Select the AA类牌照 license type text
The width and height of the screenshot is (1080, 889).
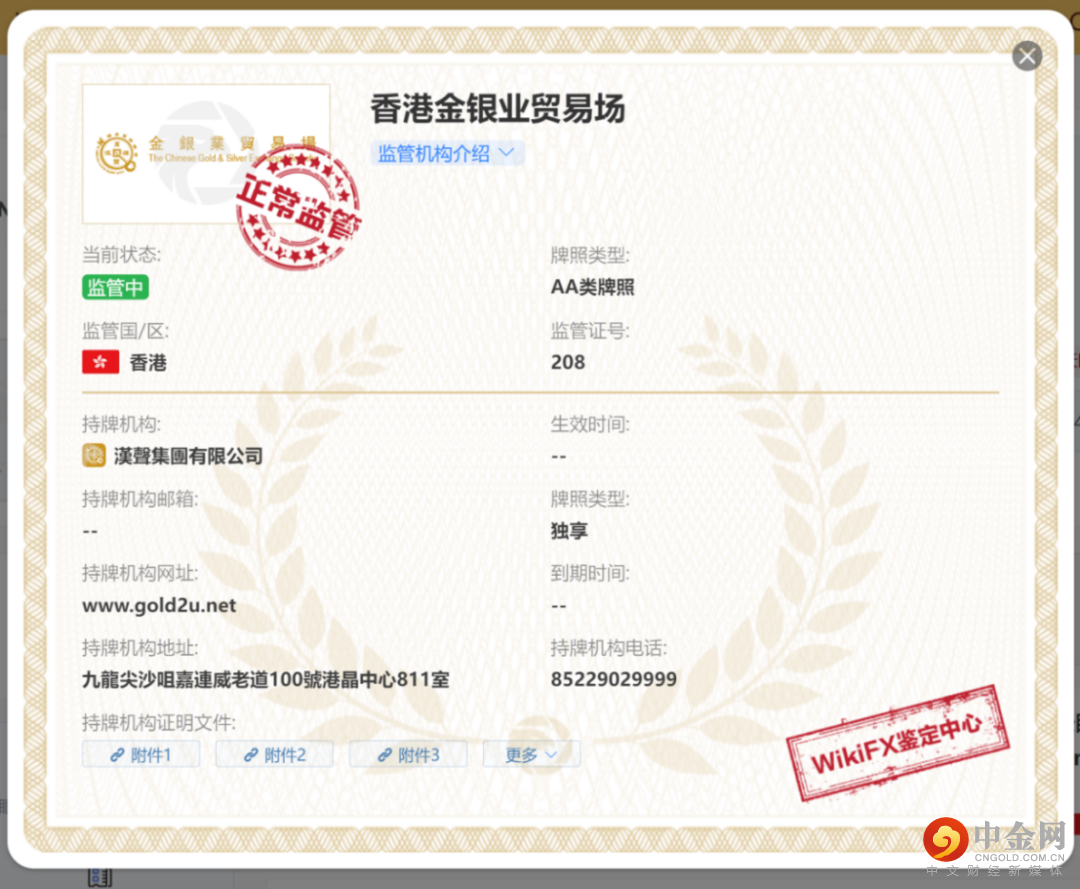pyautogui.click(x=591, y=287)
